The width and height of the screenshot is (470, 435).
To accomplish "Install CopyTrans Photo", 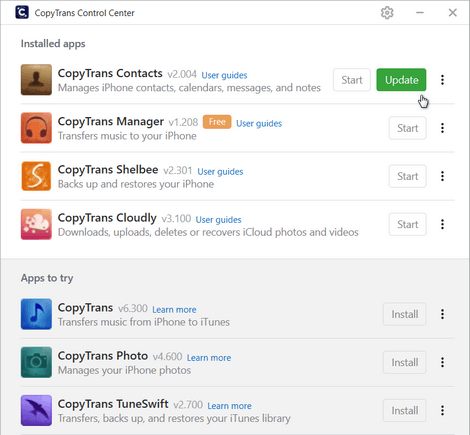I will 405,362.
